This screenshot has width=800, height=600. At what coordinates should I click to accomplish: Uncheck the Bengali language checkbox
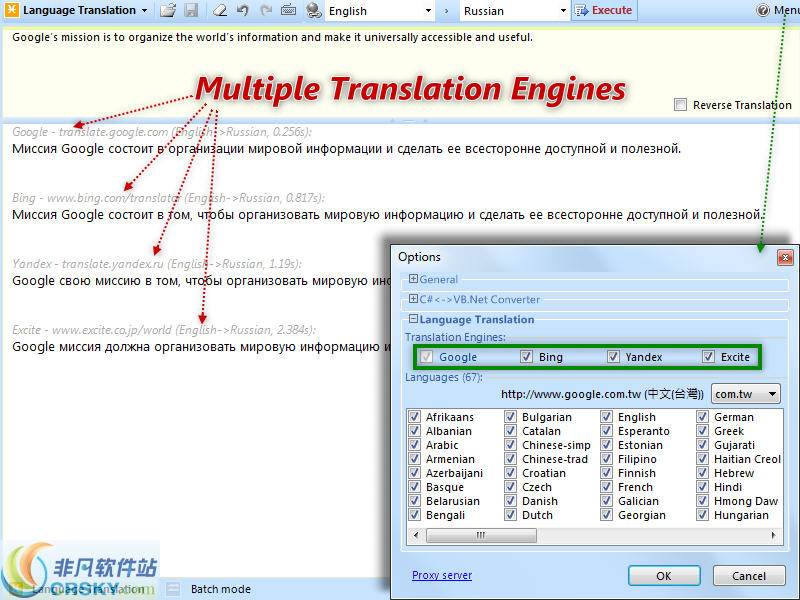414,514
